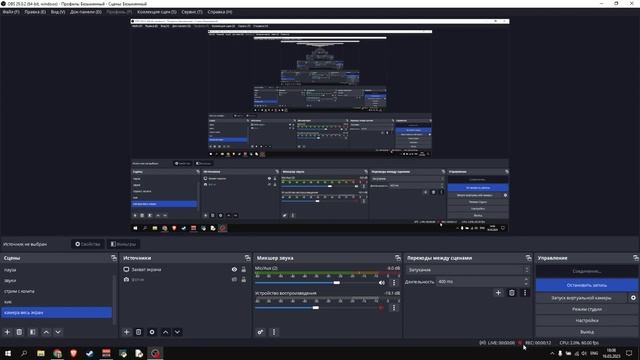This screenshot has width=640, height=360.
Task: Adjust playback device volume slider
Action: tap(316, 308)
